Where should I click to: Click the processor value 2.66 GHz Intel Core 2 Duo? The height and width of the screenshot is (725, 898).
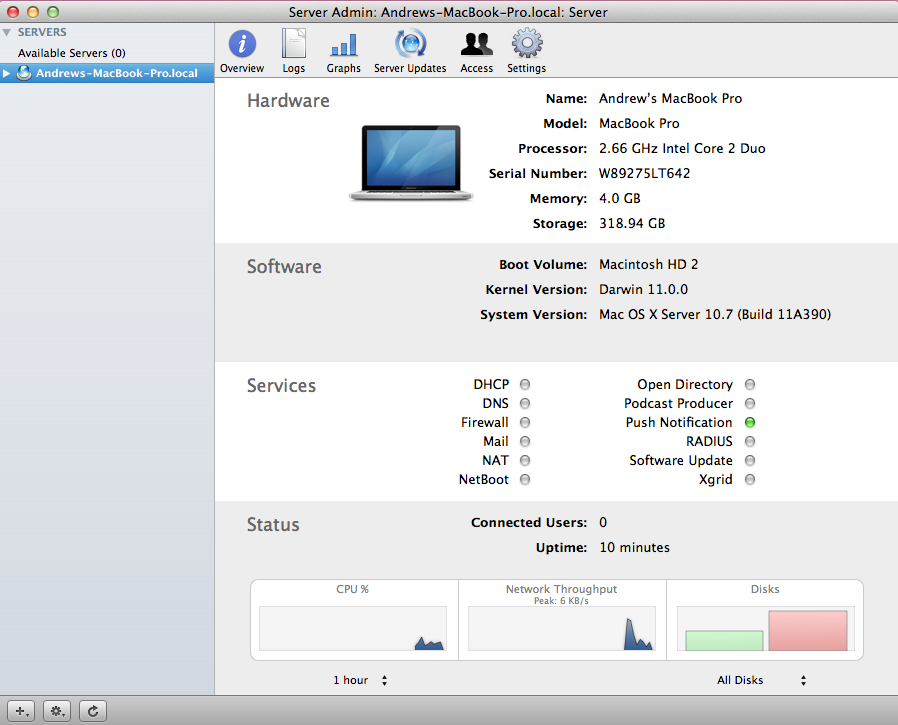click(682, 148)
